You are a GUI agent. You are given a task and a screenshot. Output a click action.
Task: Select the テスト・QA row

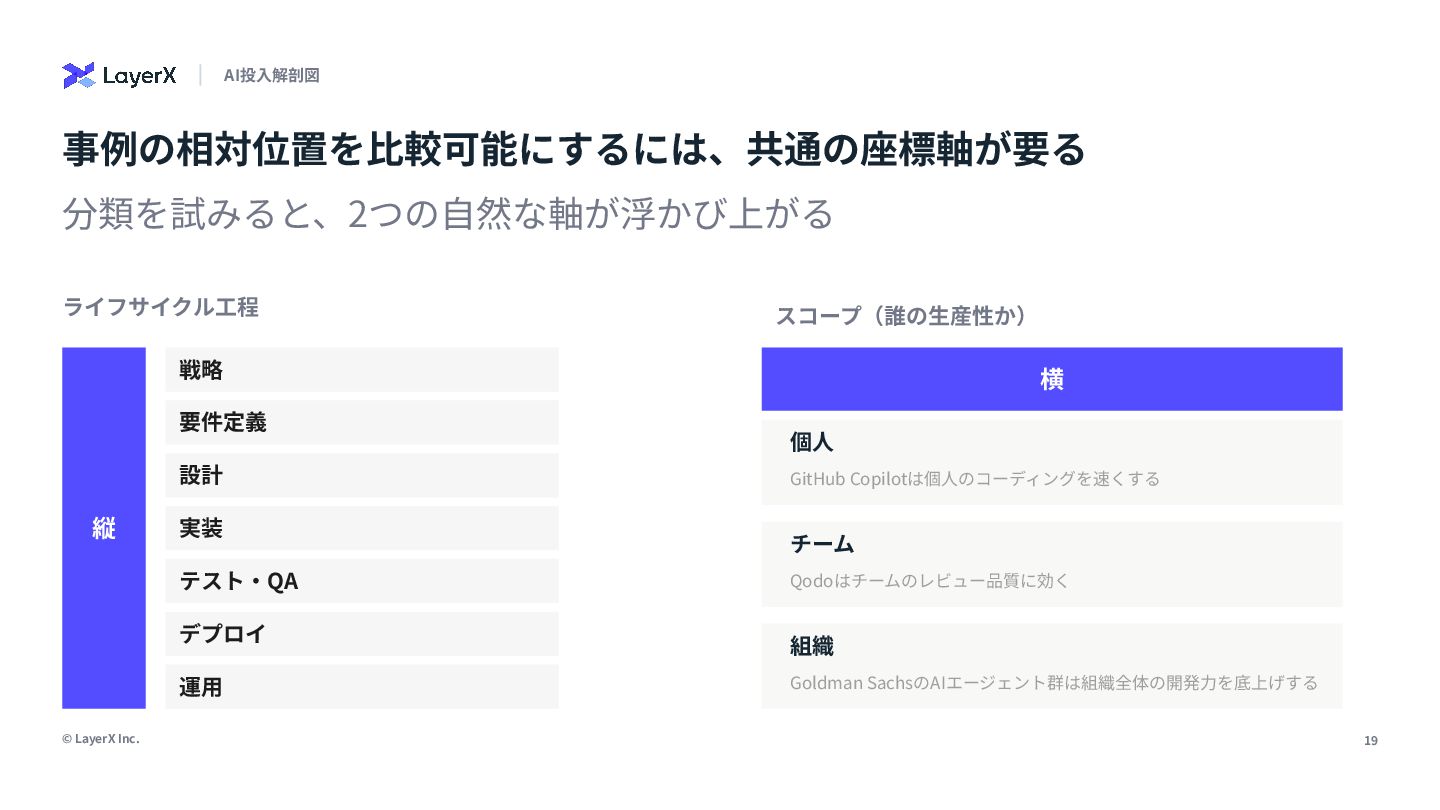point(361,581)
